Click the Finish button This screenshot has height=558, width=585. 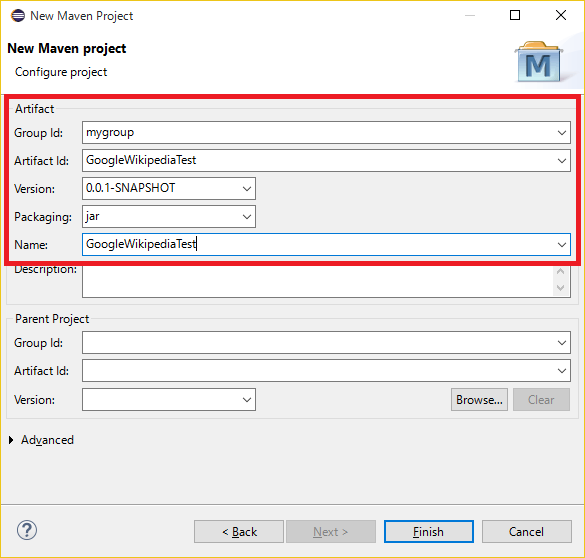(x=429, y=532)
